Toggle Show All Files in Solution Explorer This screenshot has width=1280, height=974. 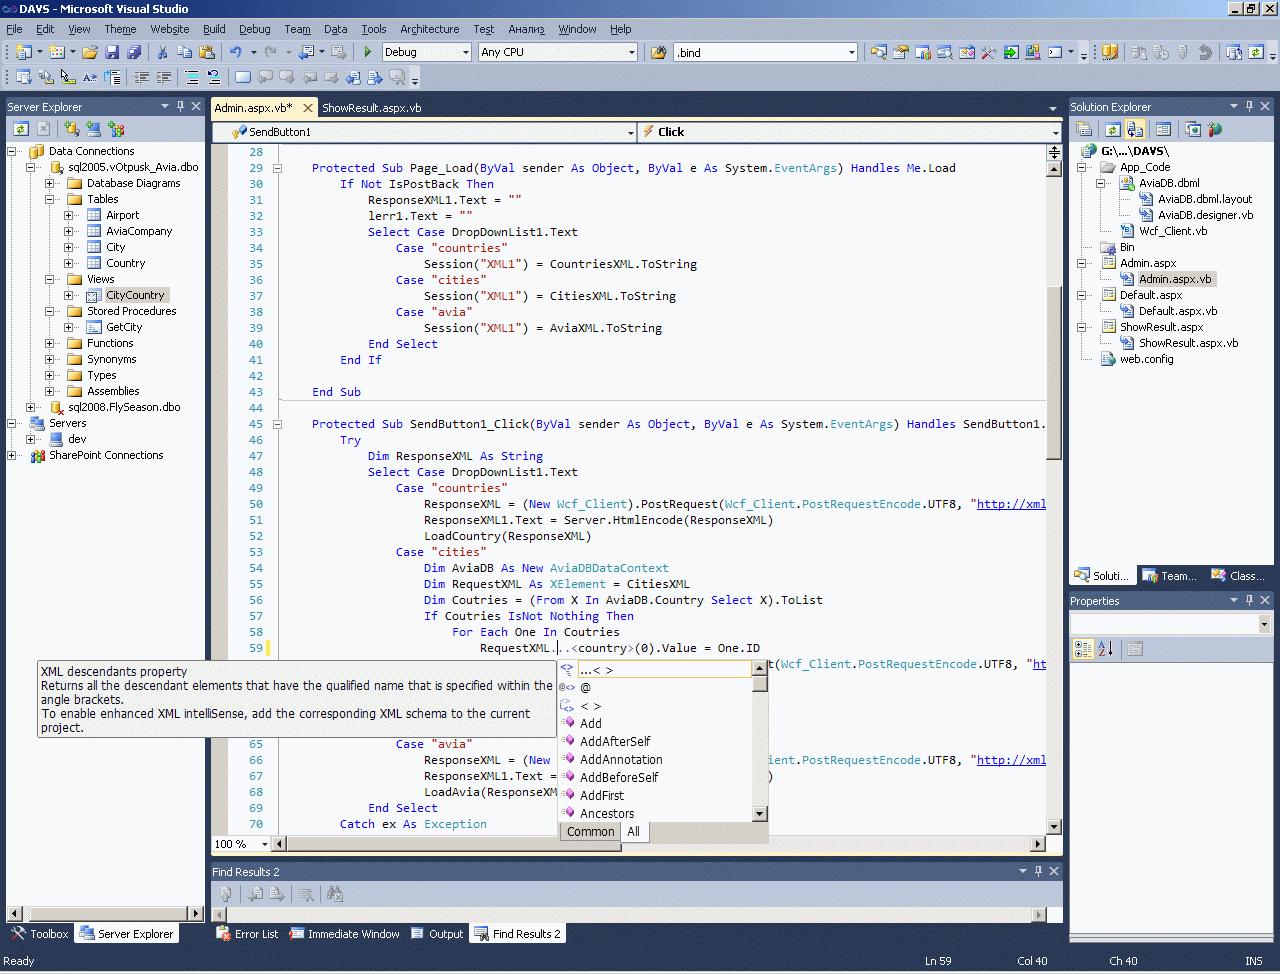click(1135, 129)
